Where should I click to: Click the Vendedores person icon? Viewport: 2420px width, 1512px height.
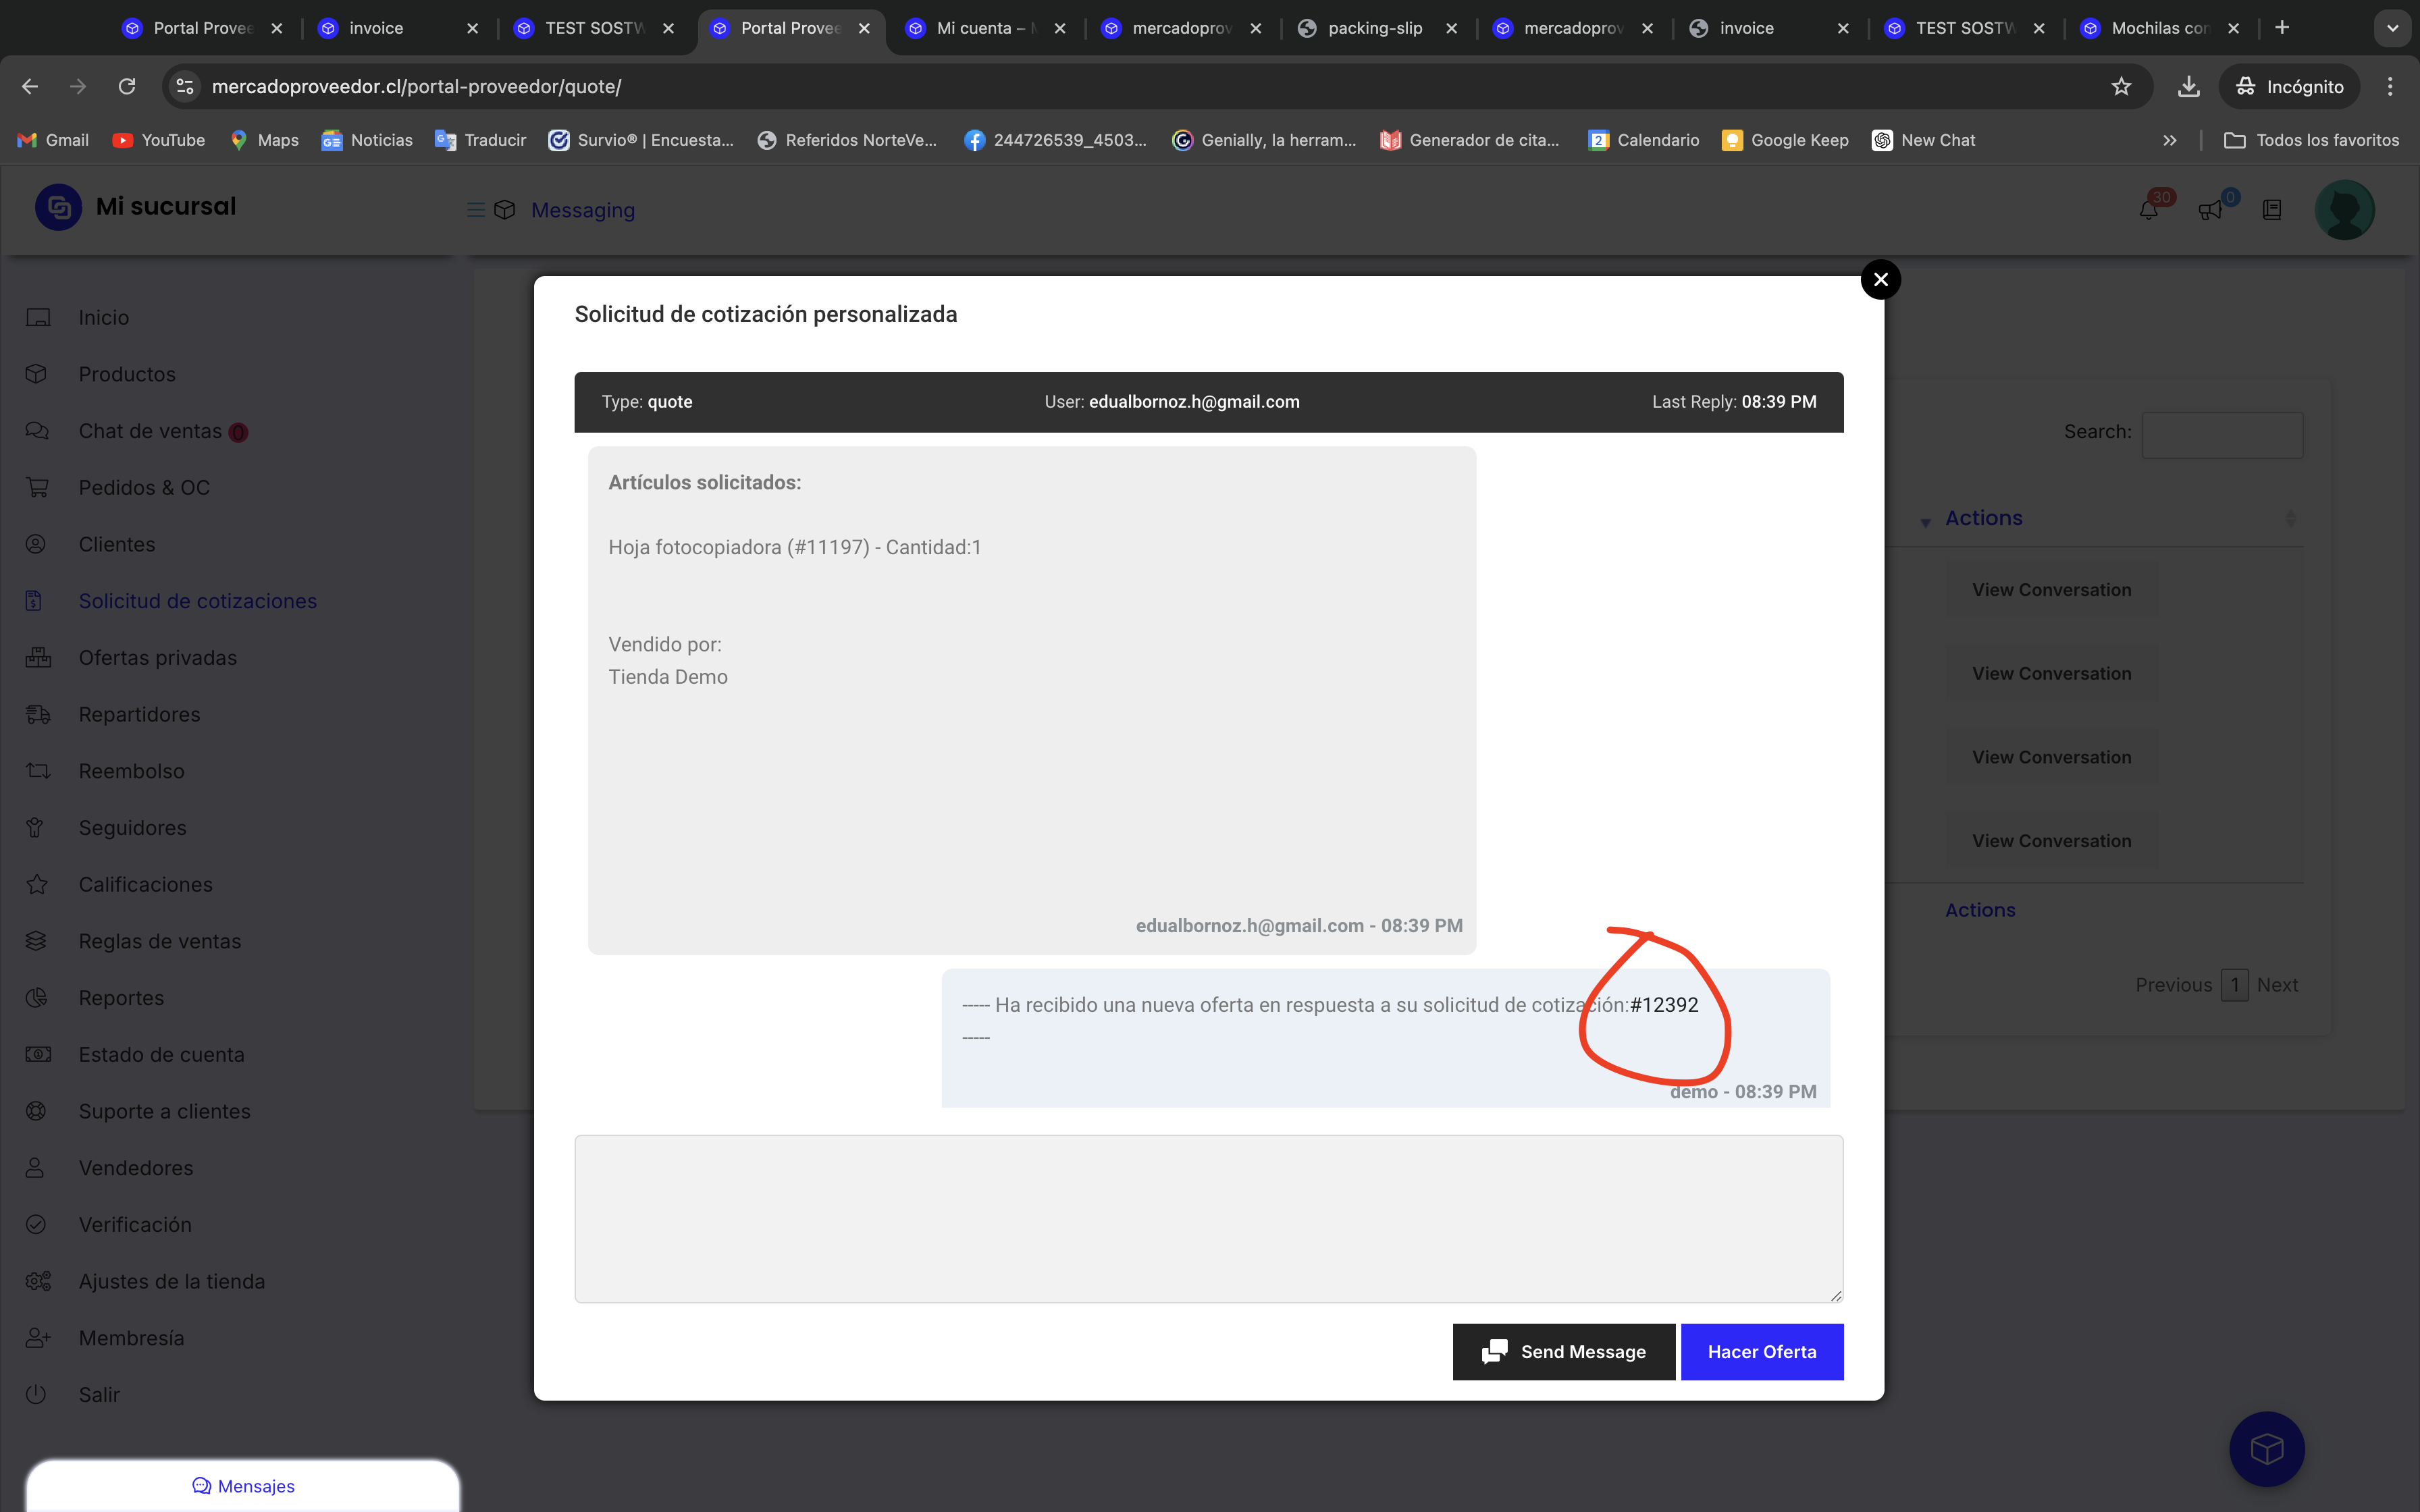pyautogui.click(x=35, y=1168)
